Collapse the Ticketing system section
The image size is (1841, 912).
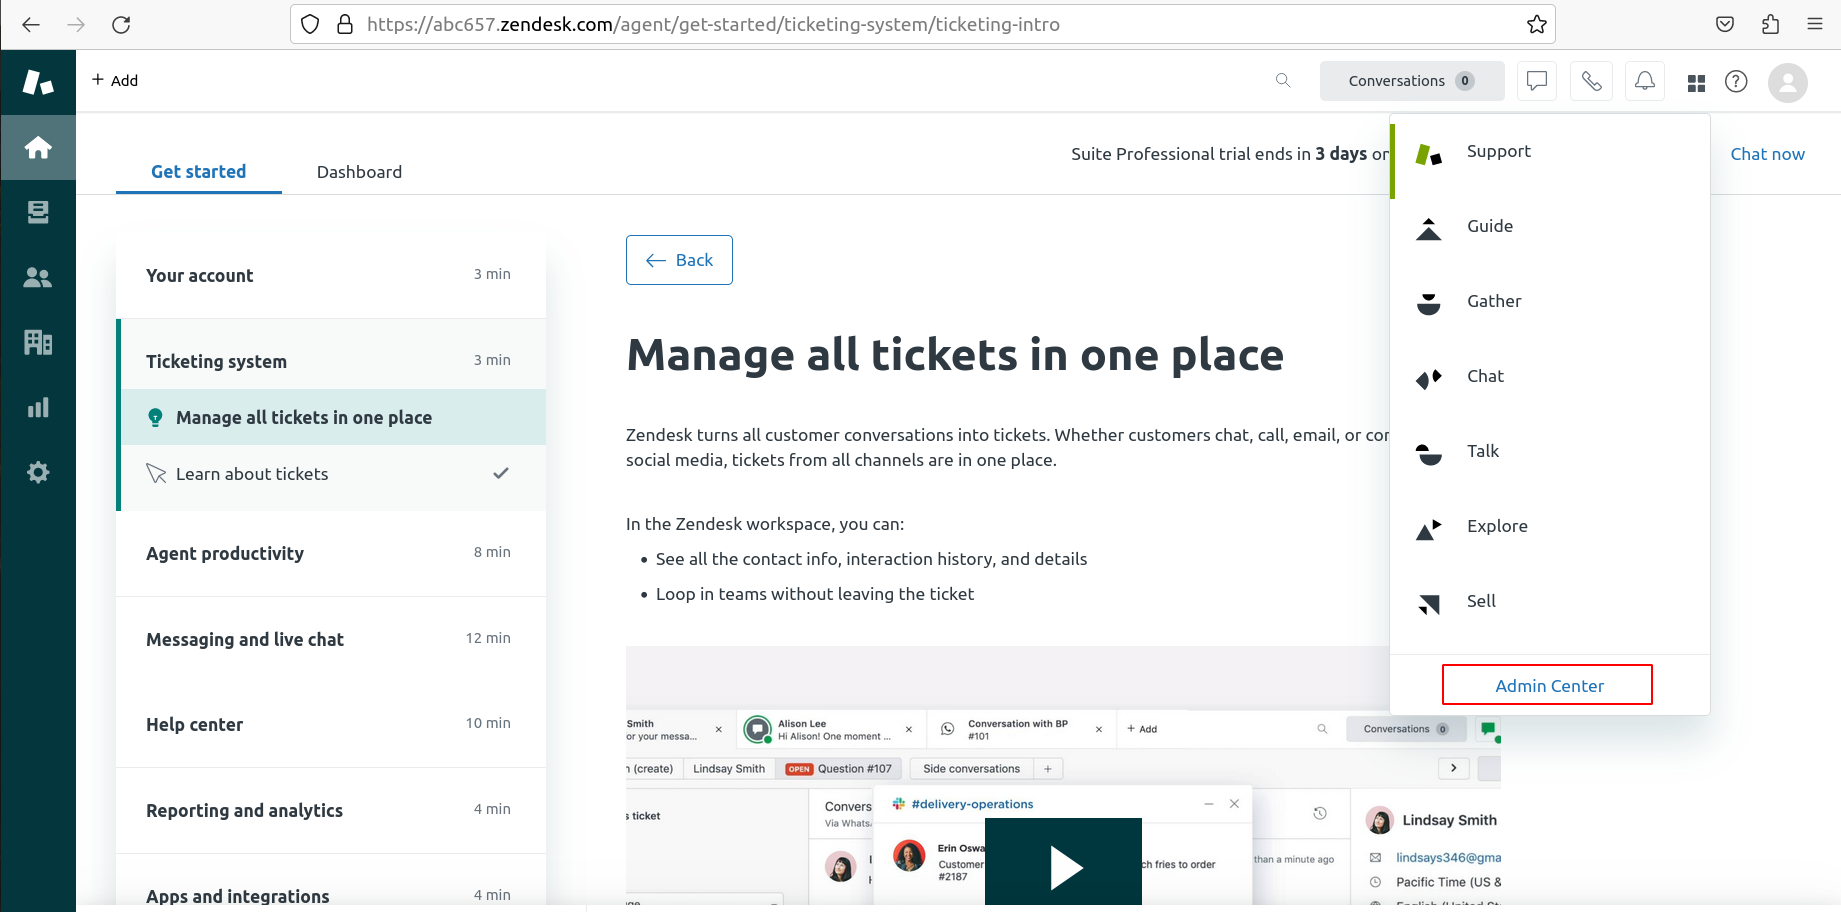pos(331,361)
